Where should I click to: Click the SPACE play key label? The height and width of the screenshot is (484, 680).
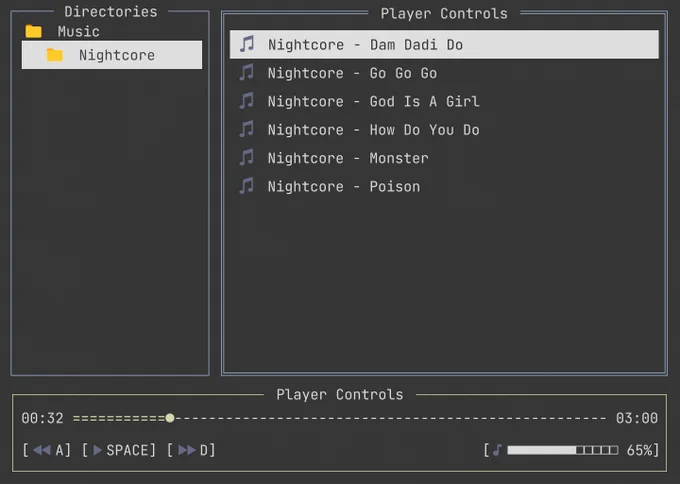pyautogui.click(x=128, y=450)
